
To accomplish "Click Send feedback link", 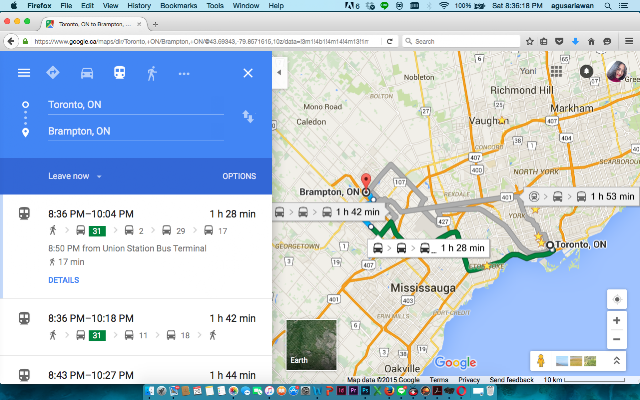I will pyautogui.click(x=511, y=380).
